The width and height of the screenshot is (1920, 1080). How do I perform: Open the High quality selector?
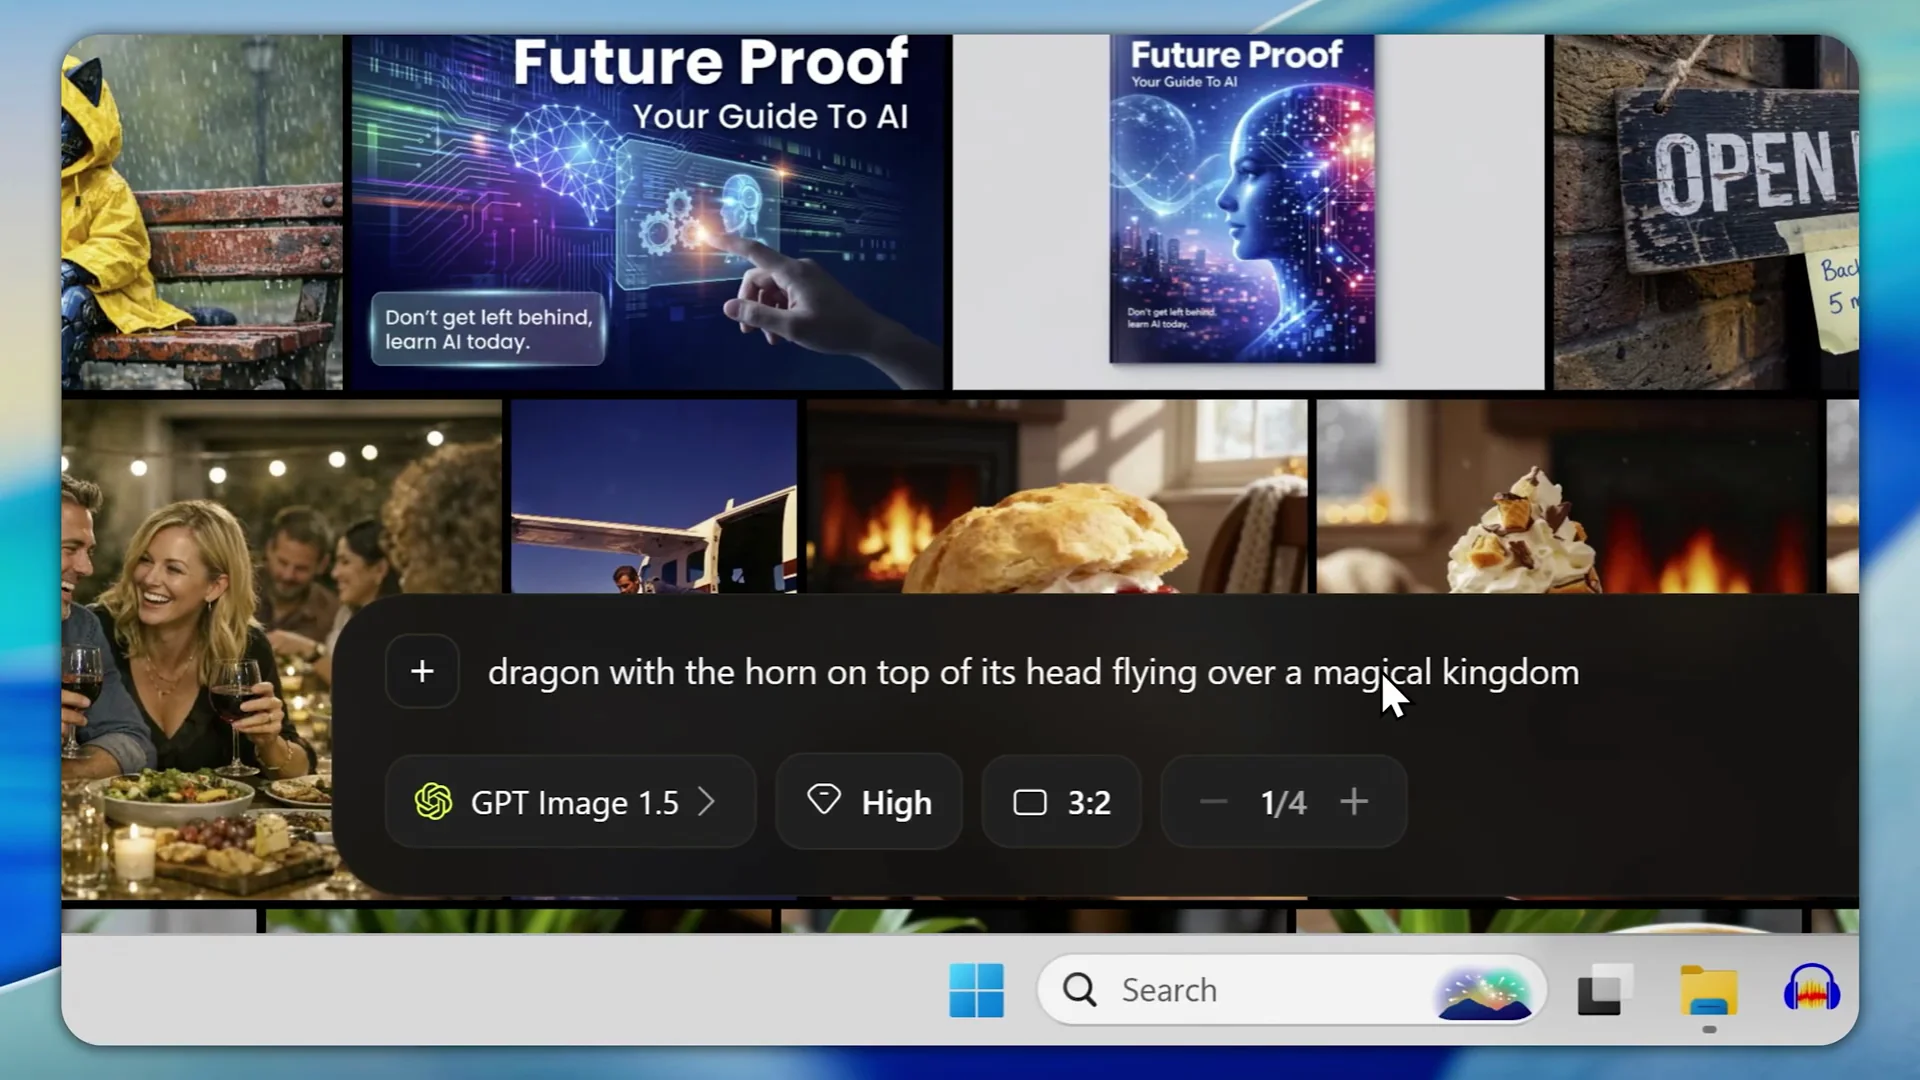pos(868,801)
